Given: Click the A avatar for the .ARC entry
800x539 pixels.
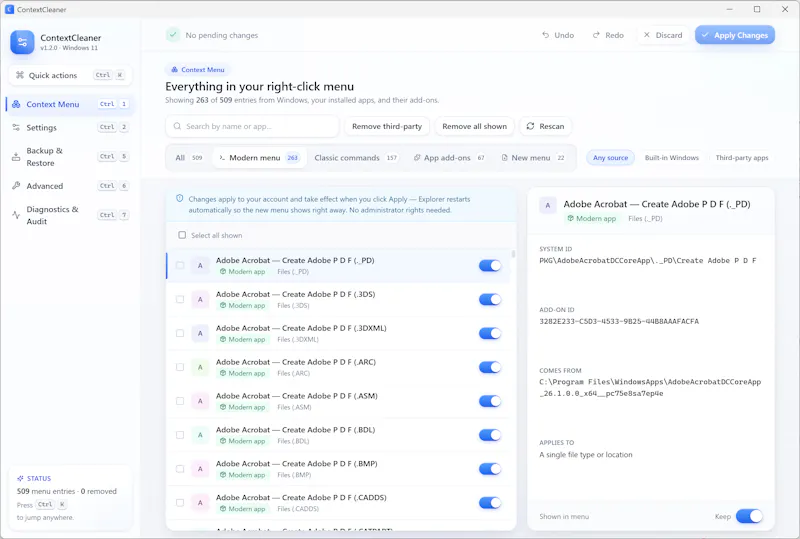Looking at the screenshot, I should (200, 367).
